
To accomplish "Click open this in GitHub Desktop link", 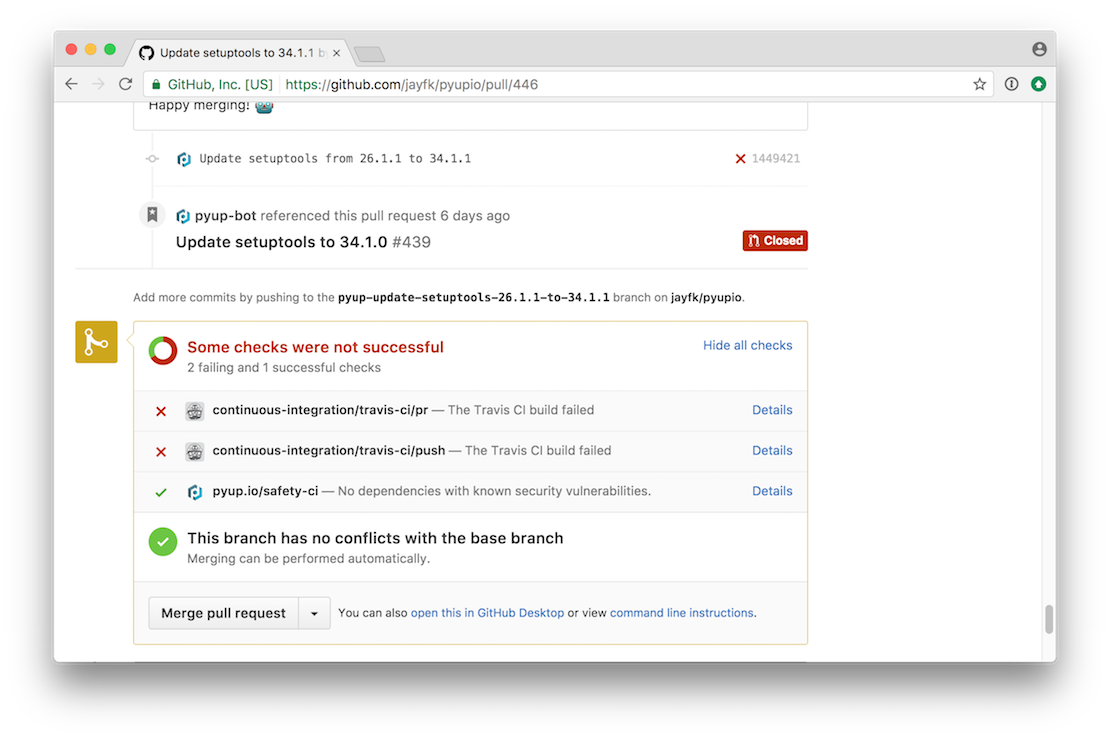I will coord(487,613).
